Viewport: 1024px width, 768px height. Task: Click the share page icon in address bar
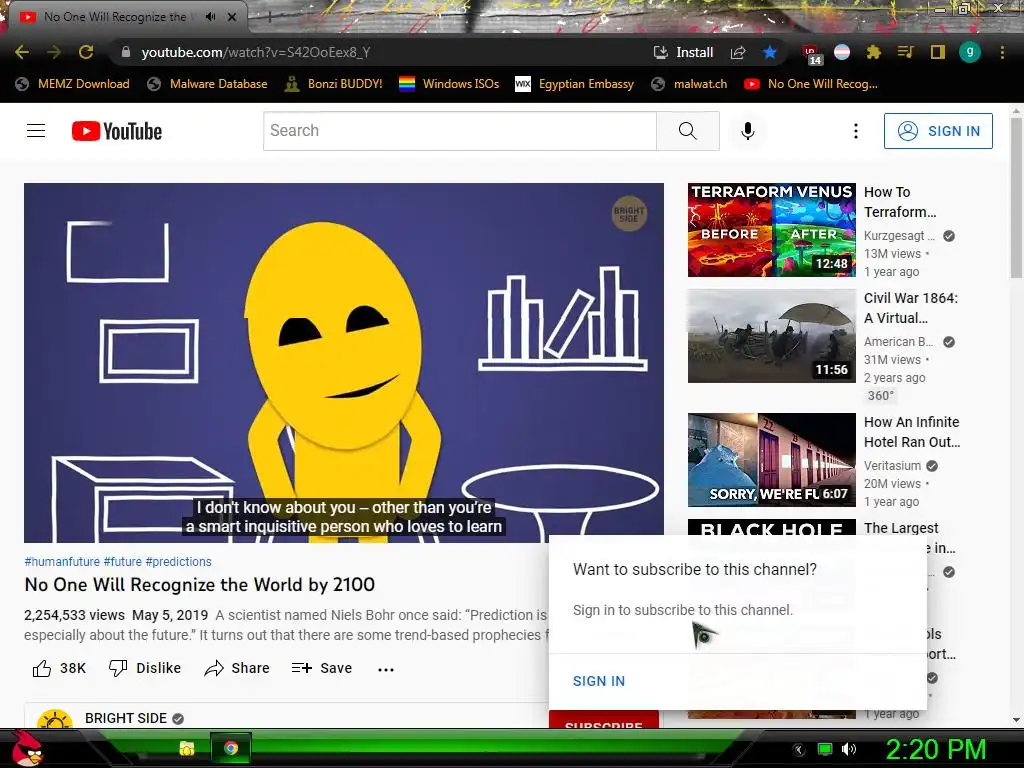738,52
